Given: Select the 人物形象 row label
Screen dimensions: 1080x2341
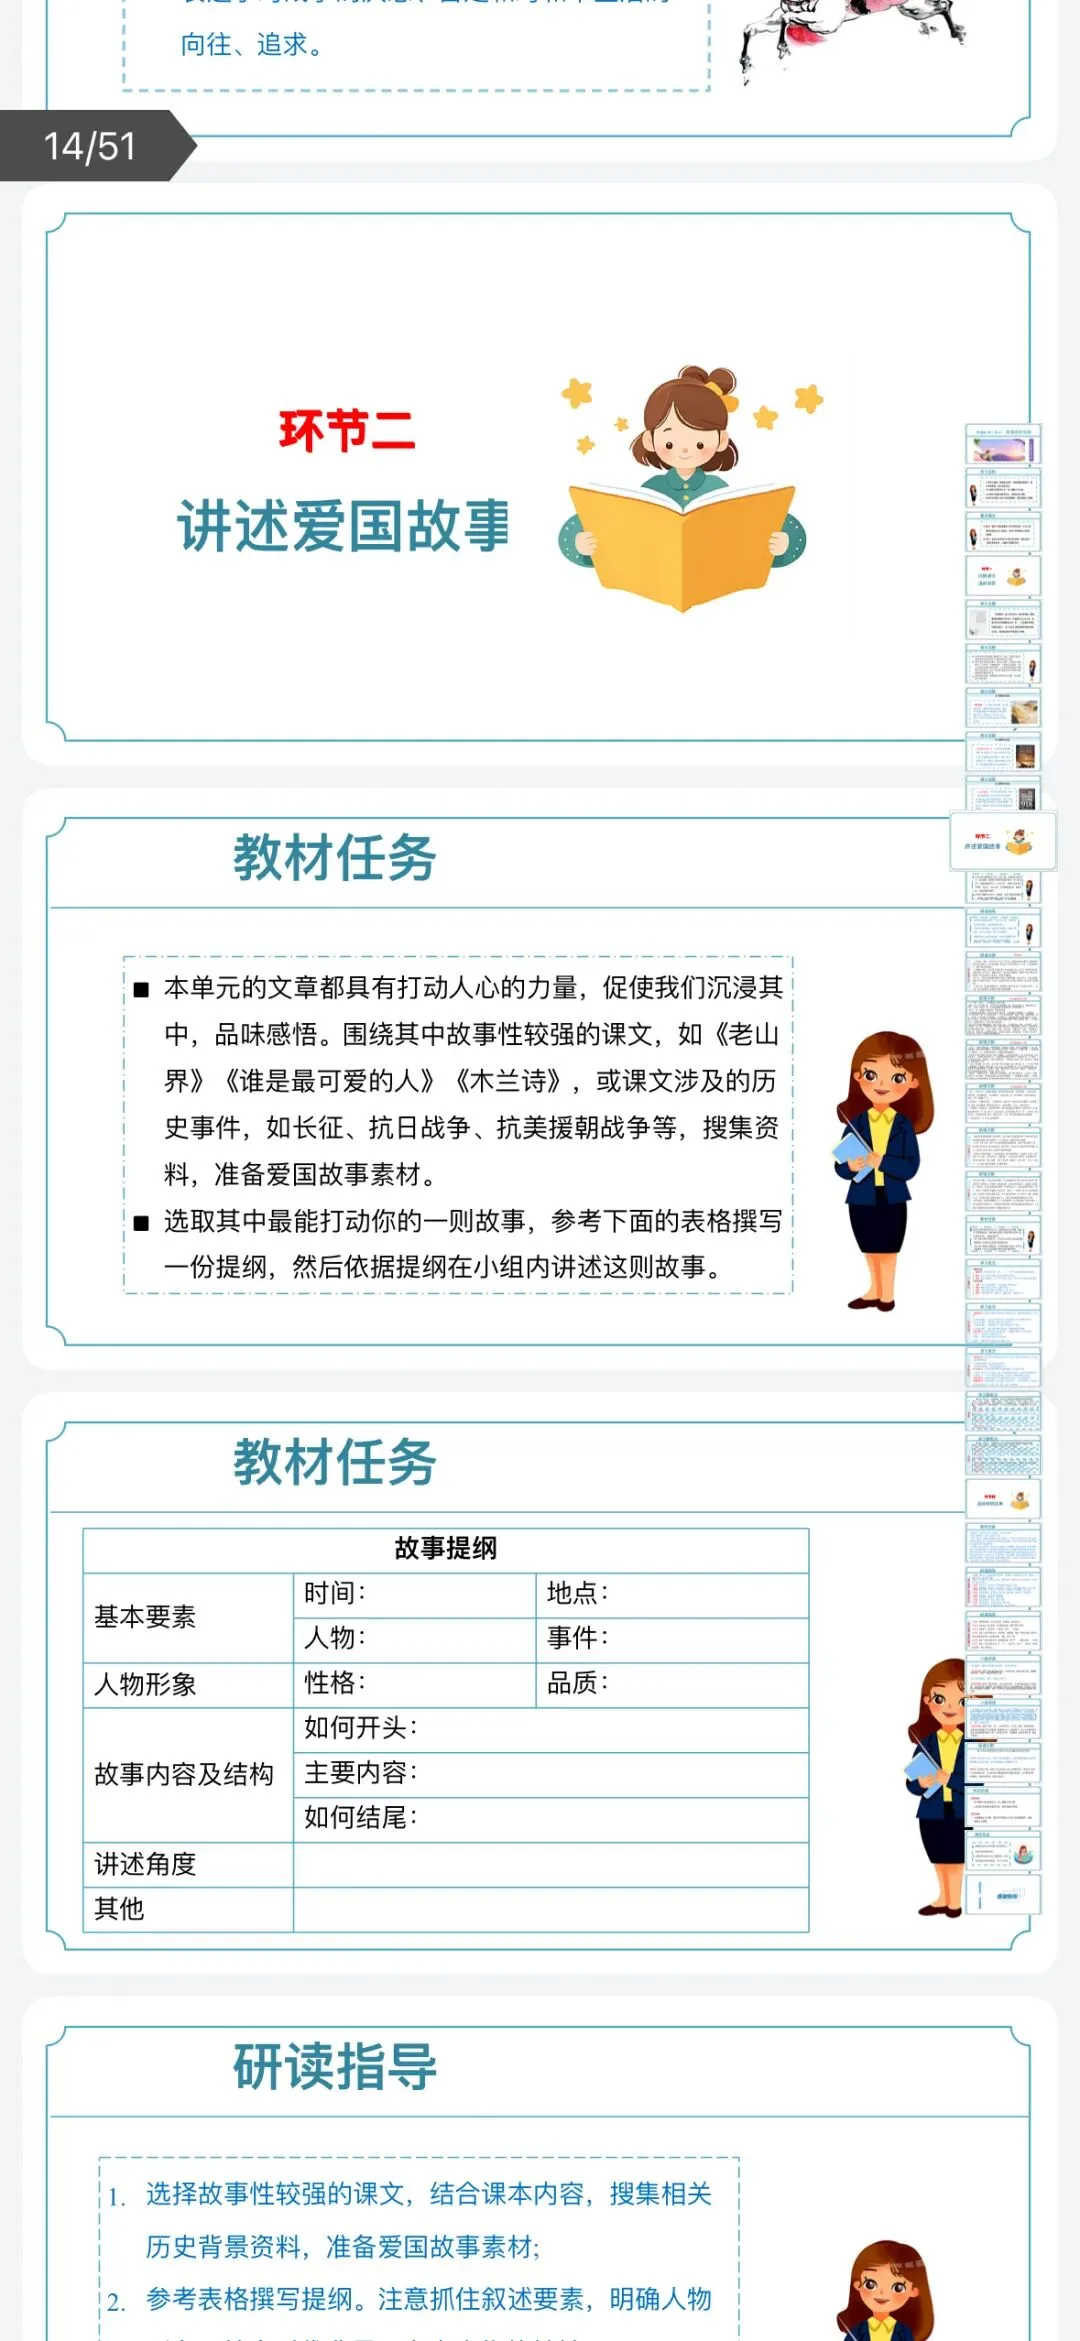Looking at the screenshot, I should coord(188,1685).
